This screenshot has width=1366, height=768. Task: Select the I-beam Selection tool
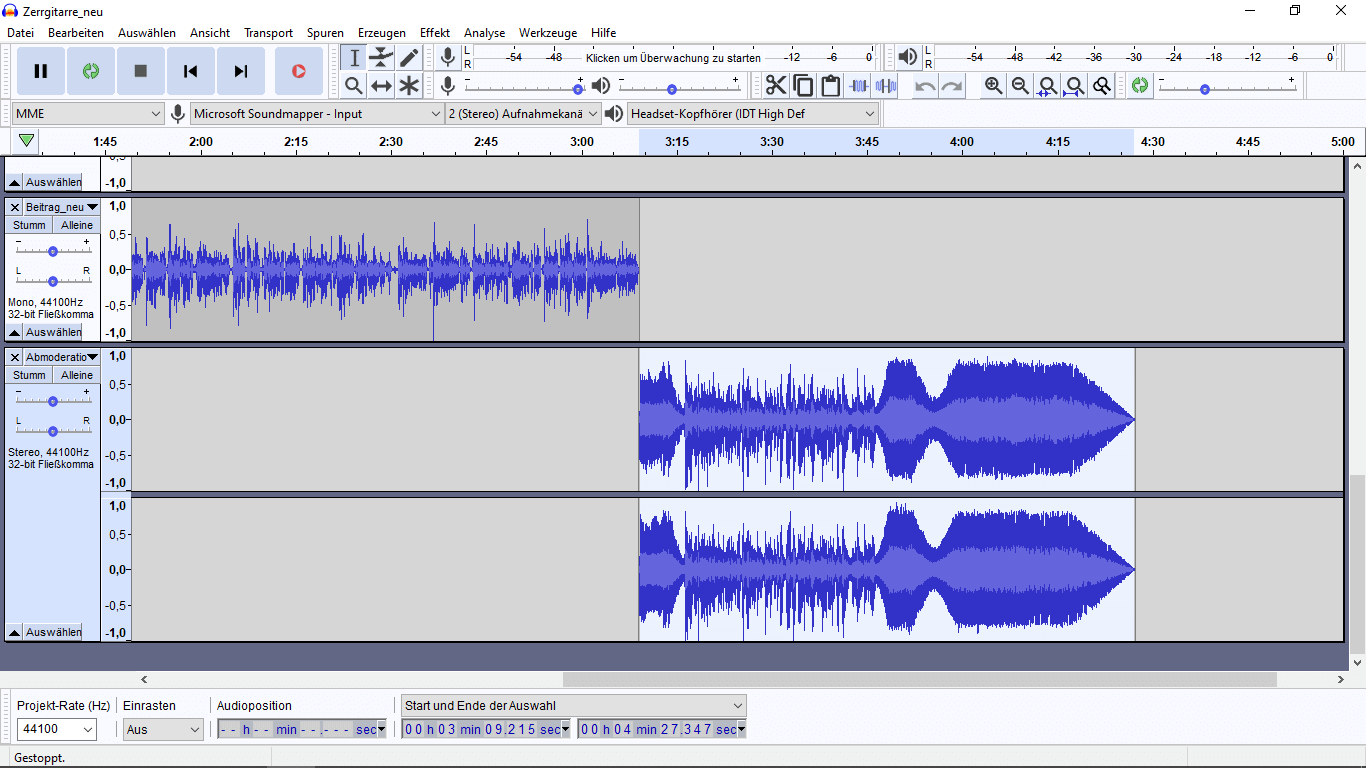354,58
